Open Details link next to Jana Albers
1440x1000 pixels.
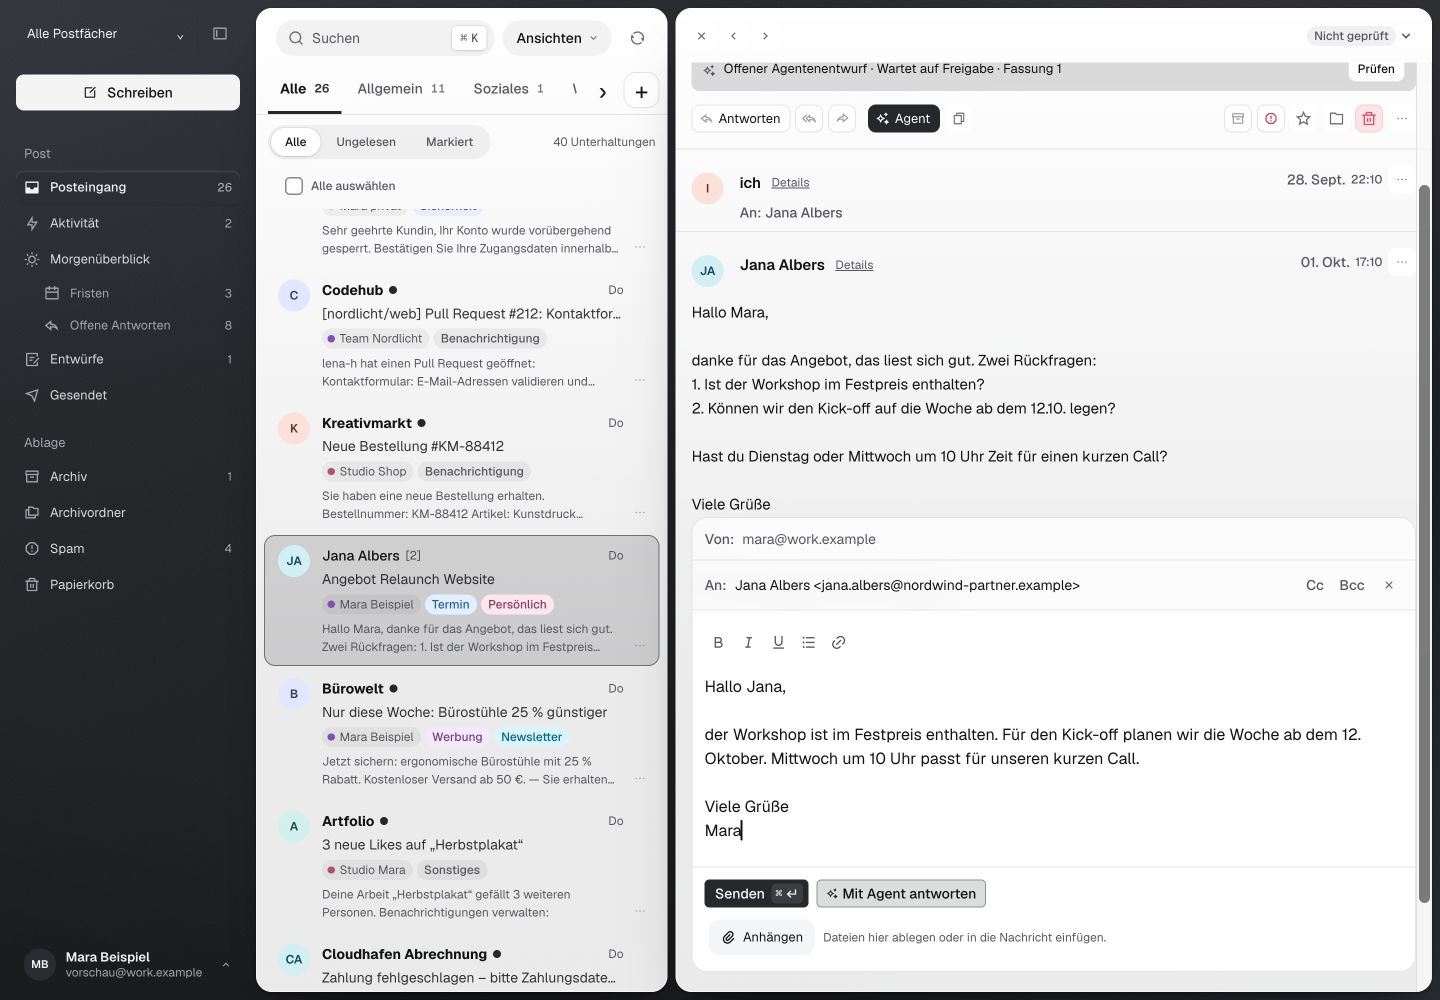click(854, 265)
